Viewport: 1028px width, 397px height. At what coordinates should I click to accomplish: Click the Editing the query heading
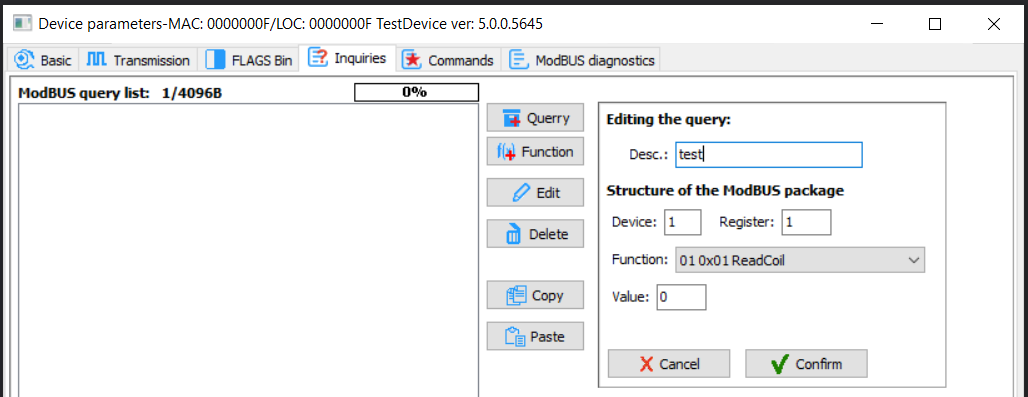point(668,120)
